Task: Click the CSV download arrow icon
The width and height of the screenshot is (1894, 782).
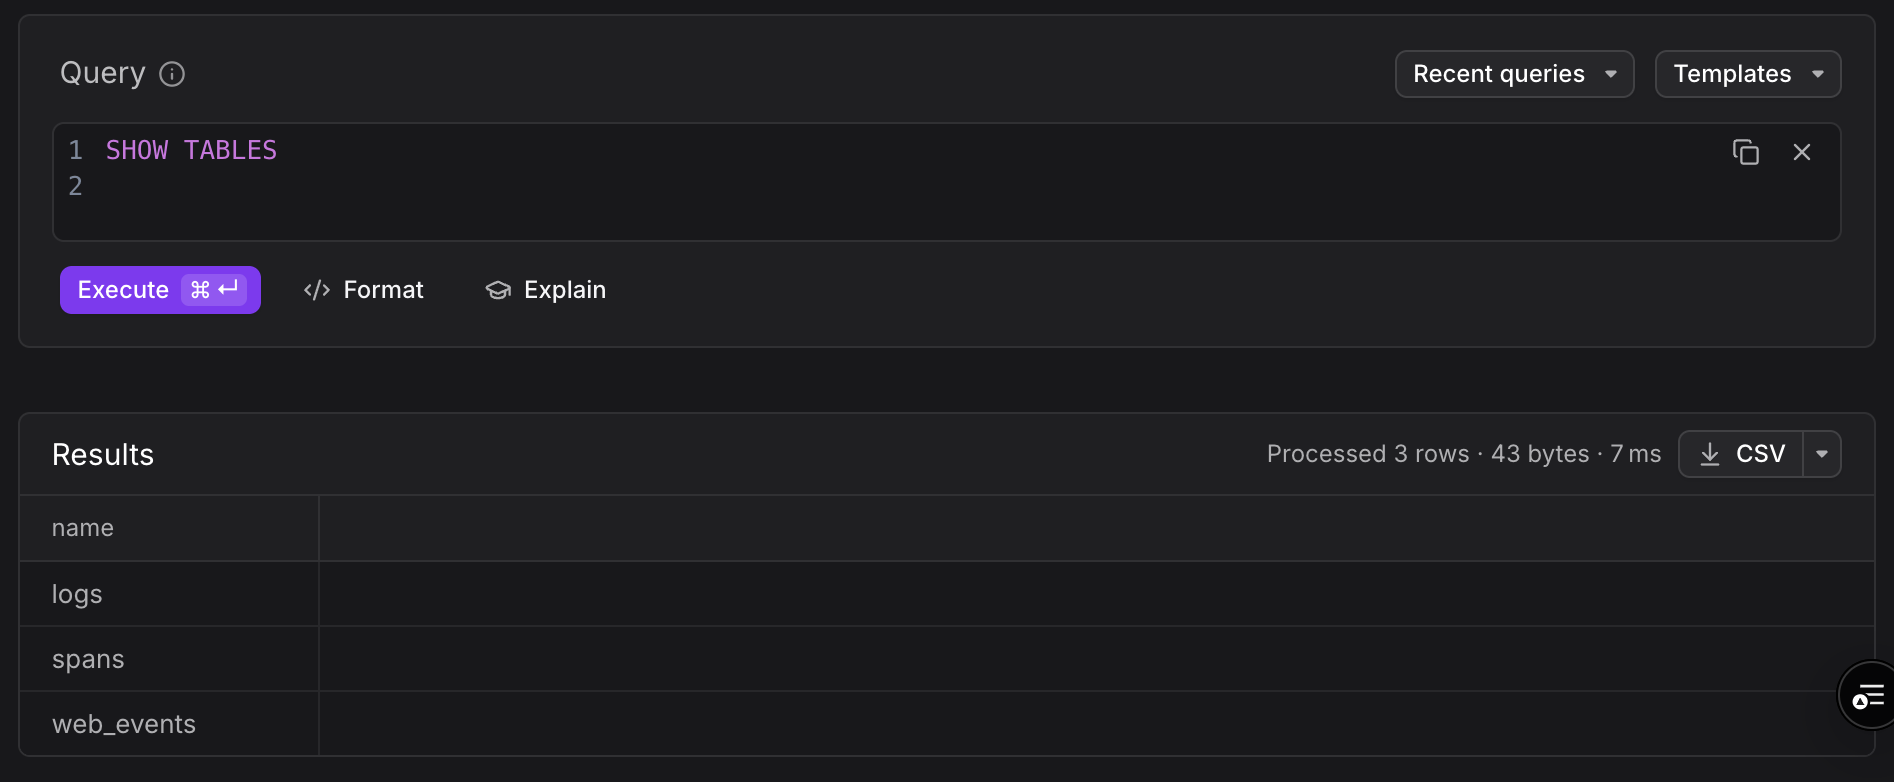Action: pos(1710,454)
